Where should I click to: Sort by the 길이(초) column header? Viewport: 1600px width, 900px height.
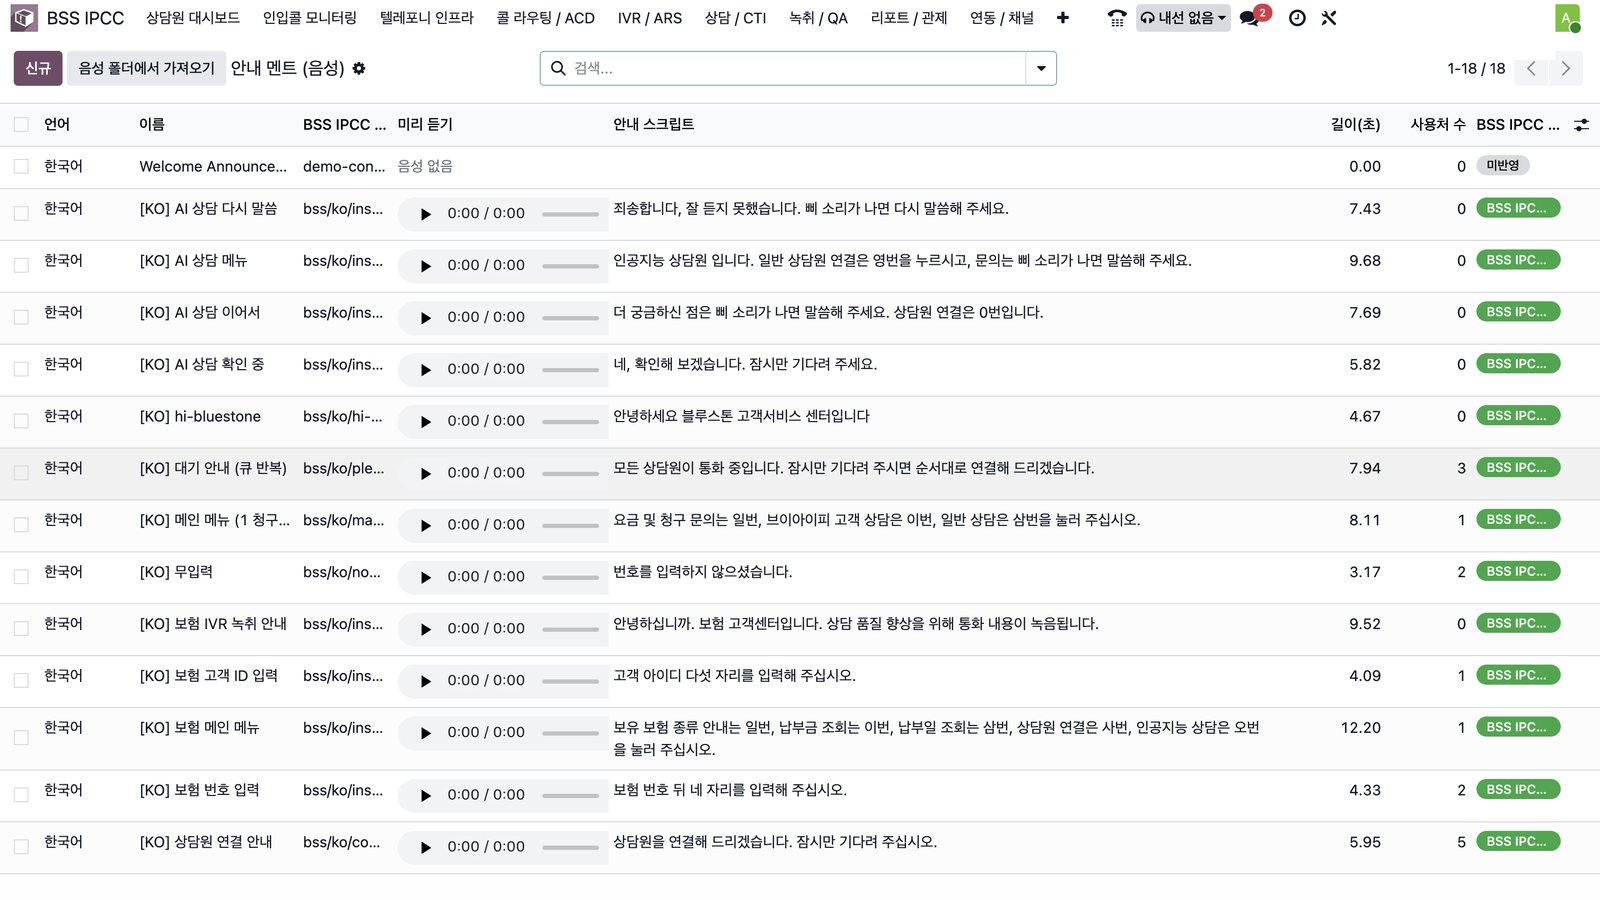(1355, 125)
